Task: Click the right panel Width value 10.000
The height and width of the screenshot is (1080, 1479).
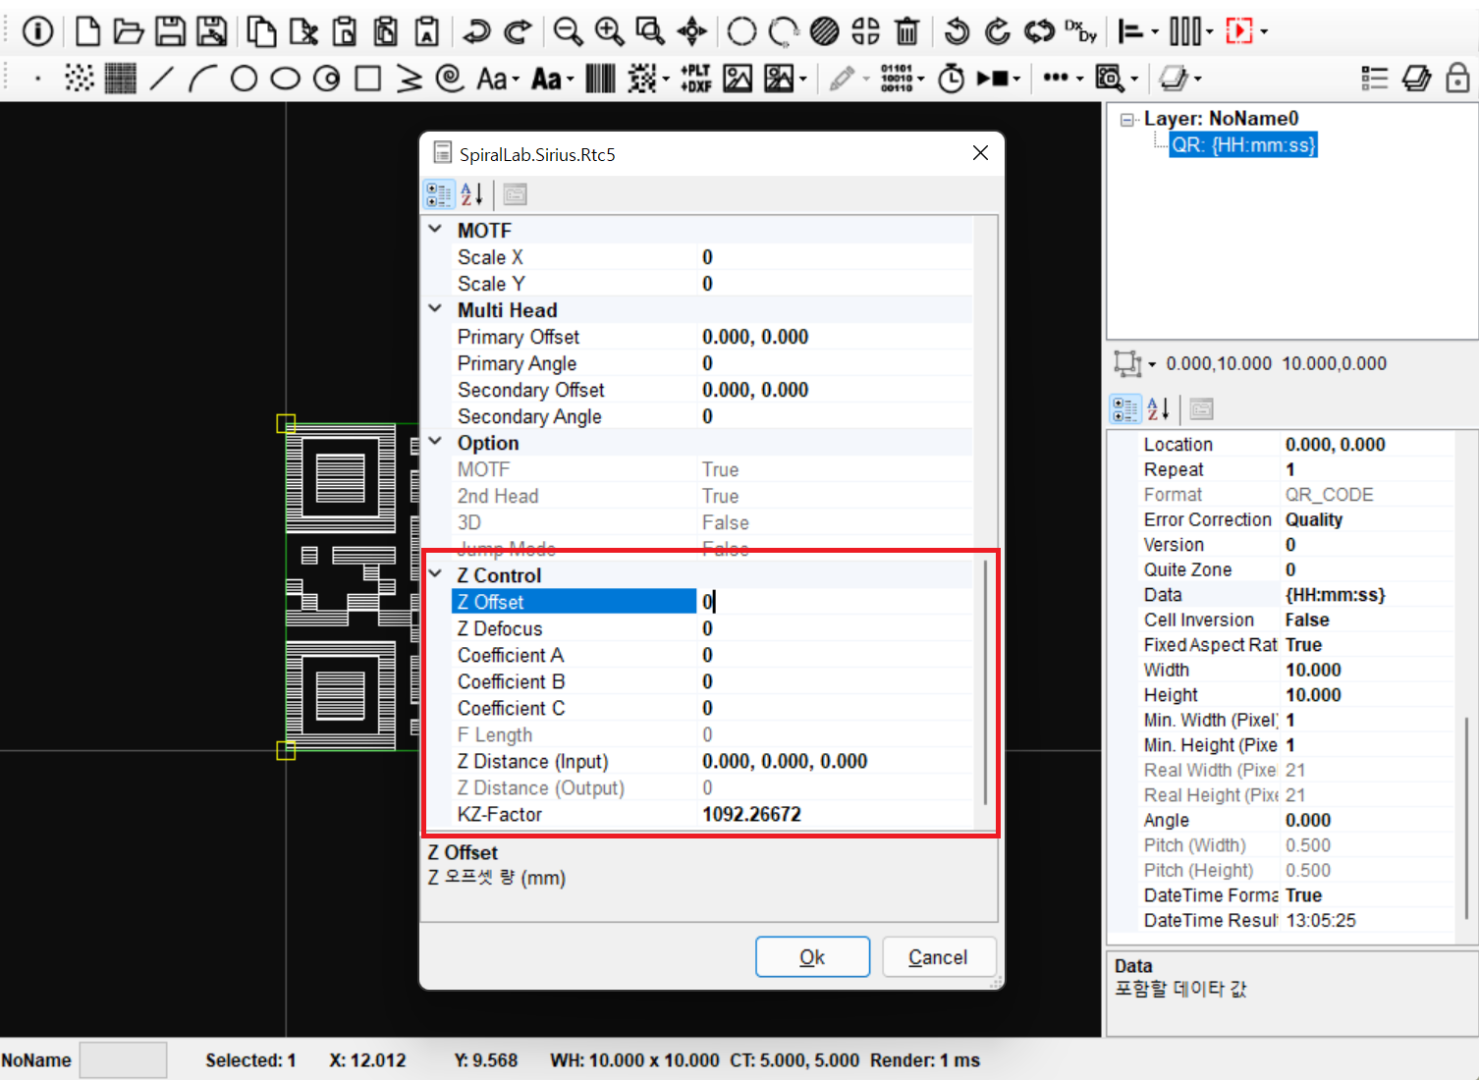Action: tap(1313, 670)
